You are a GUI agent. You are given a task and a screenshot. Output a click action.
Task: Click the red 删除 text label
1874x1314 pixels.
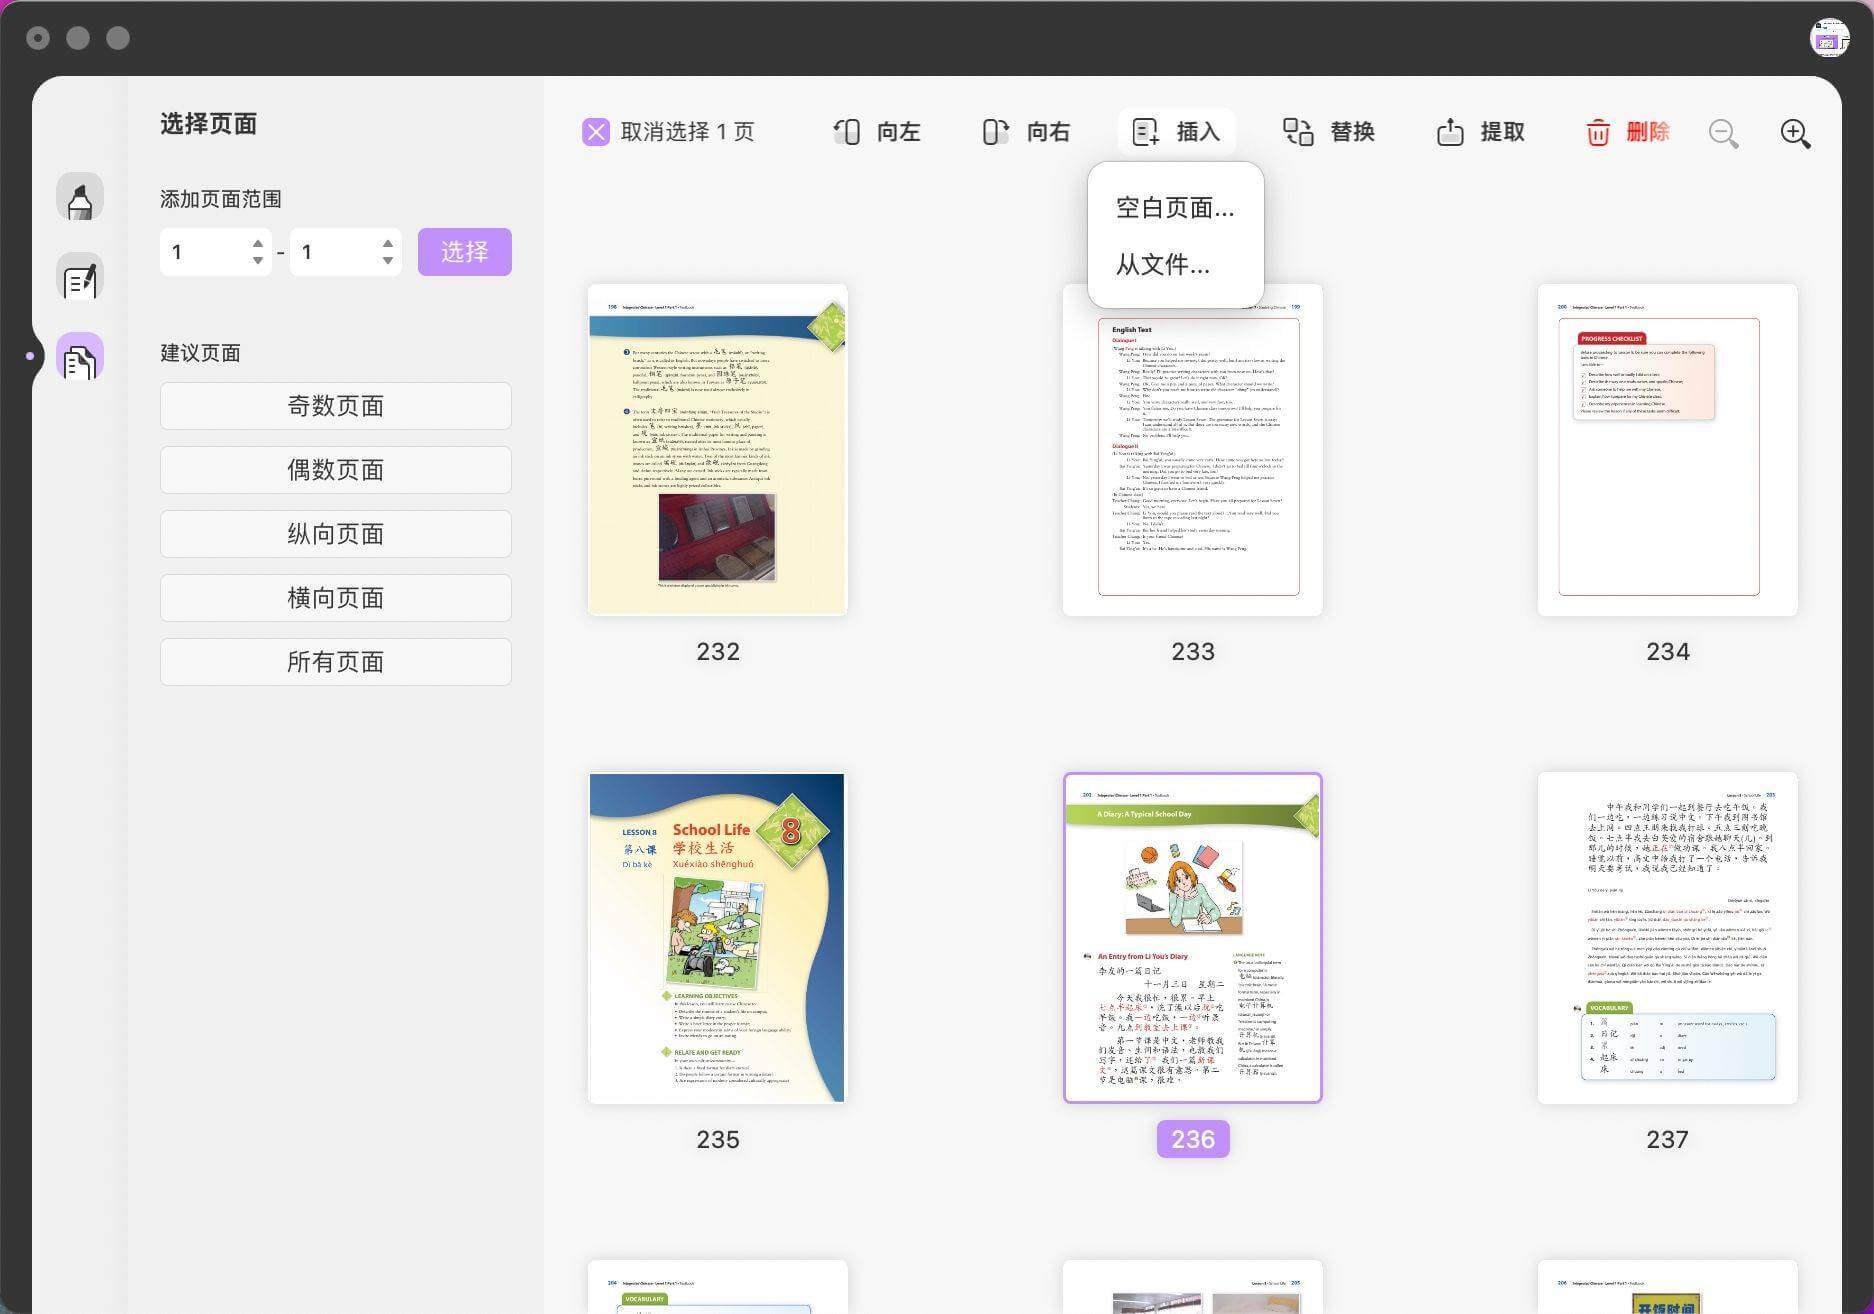click(1648, 132)
